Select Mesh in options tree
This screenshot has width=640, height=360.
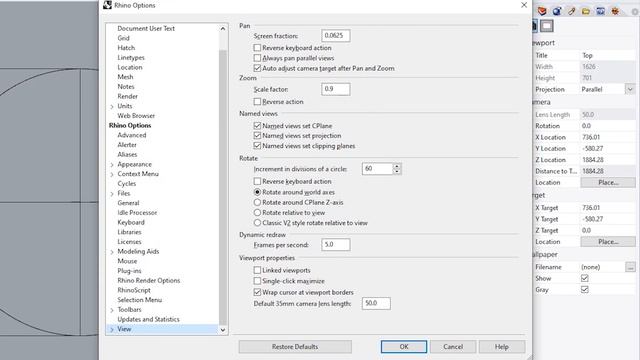(x=125, y=77)
